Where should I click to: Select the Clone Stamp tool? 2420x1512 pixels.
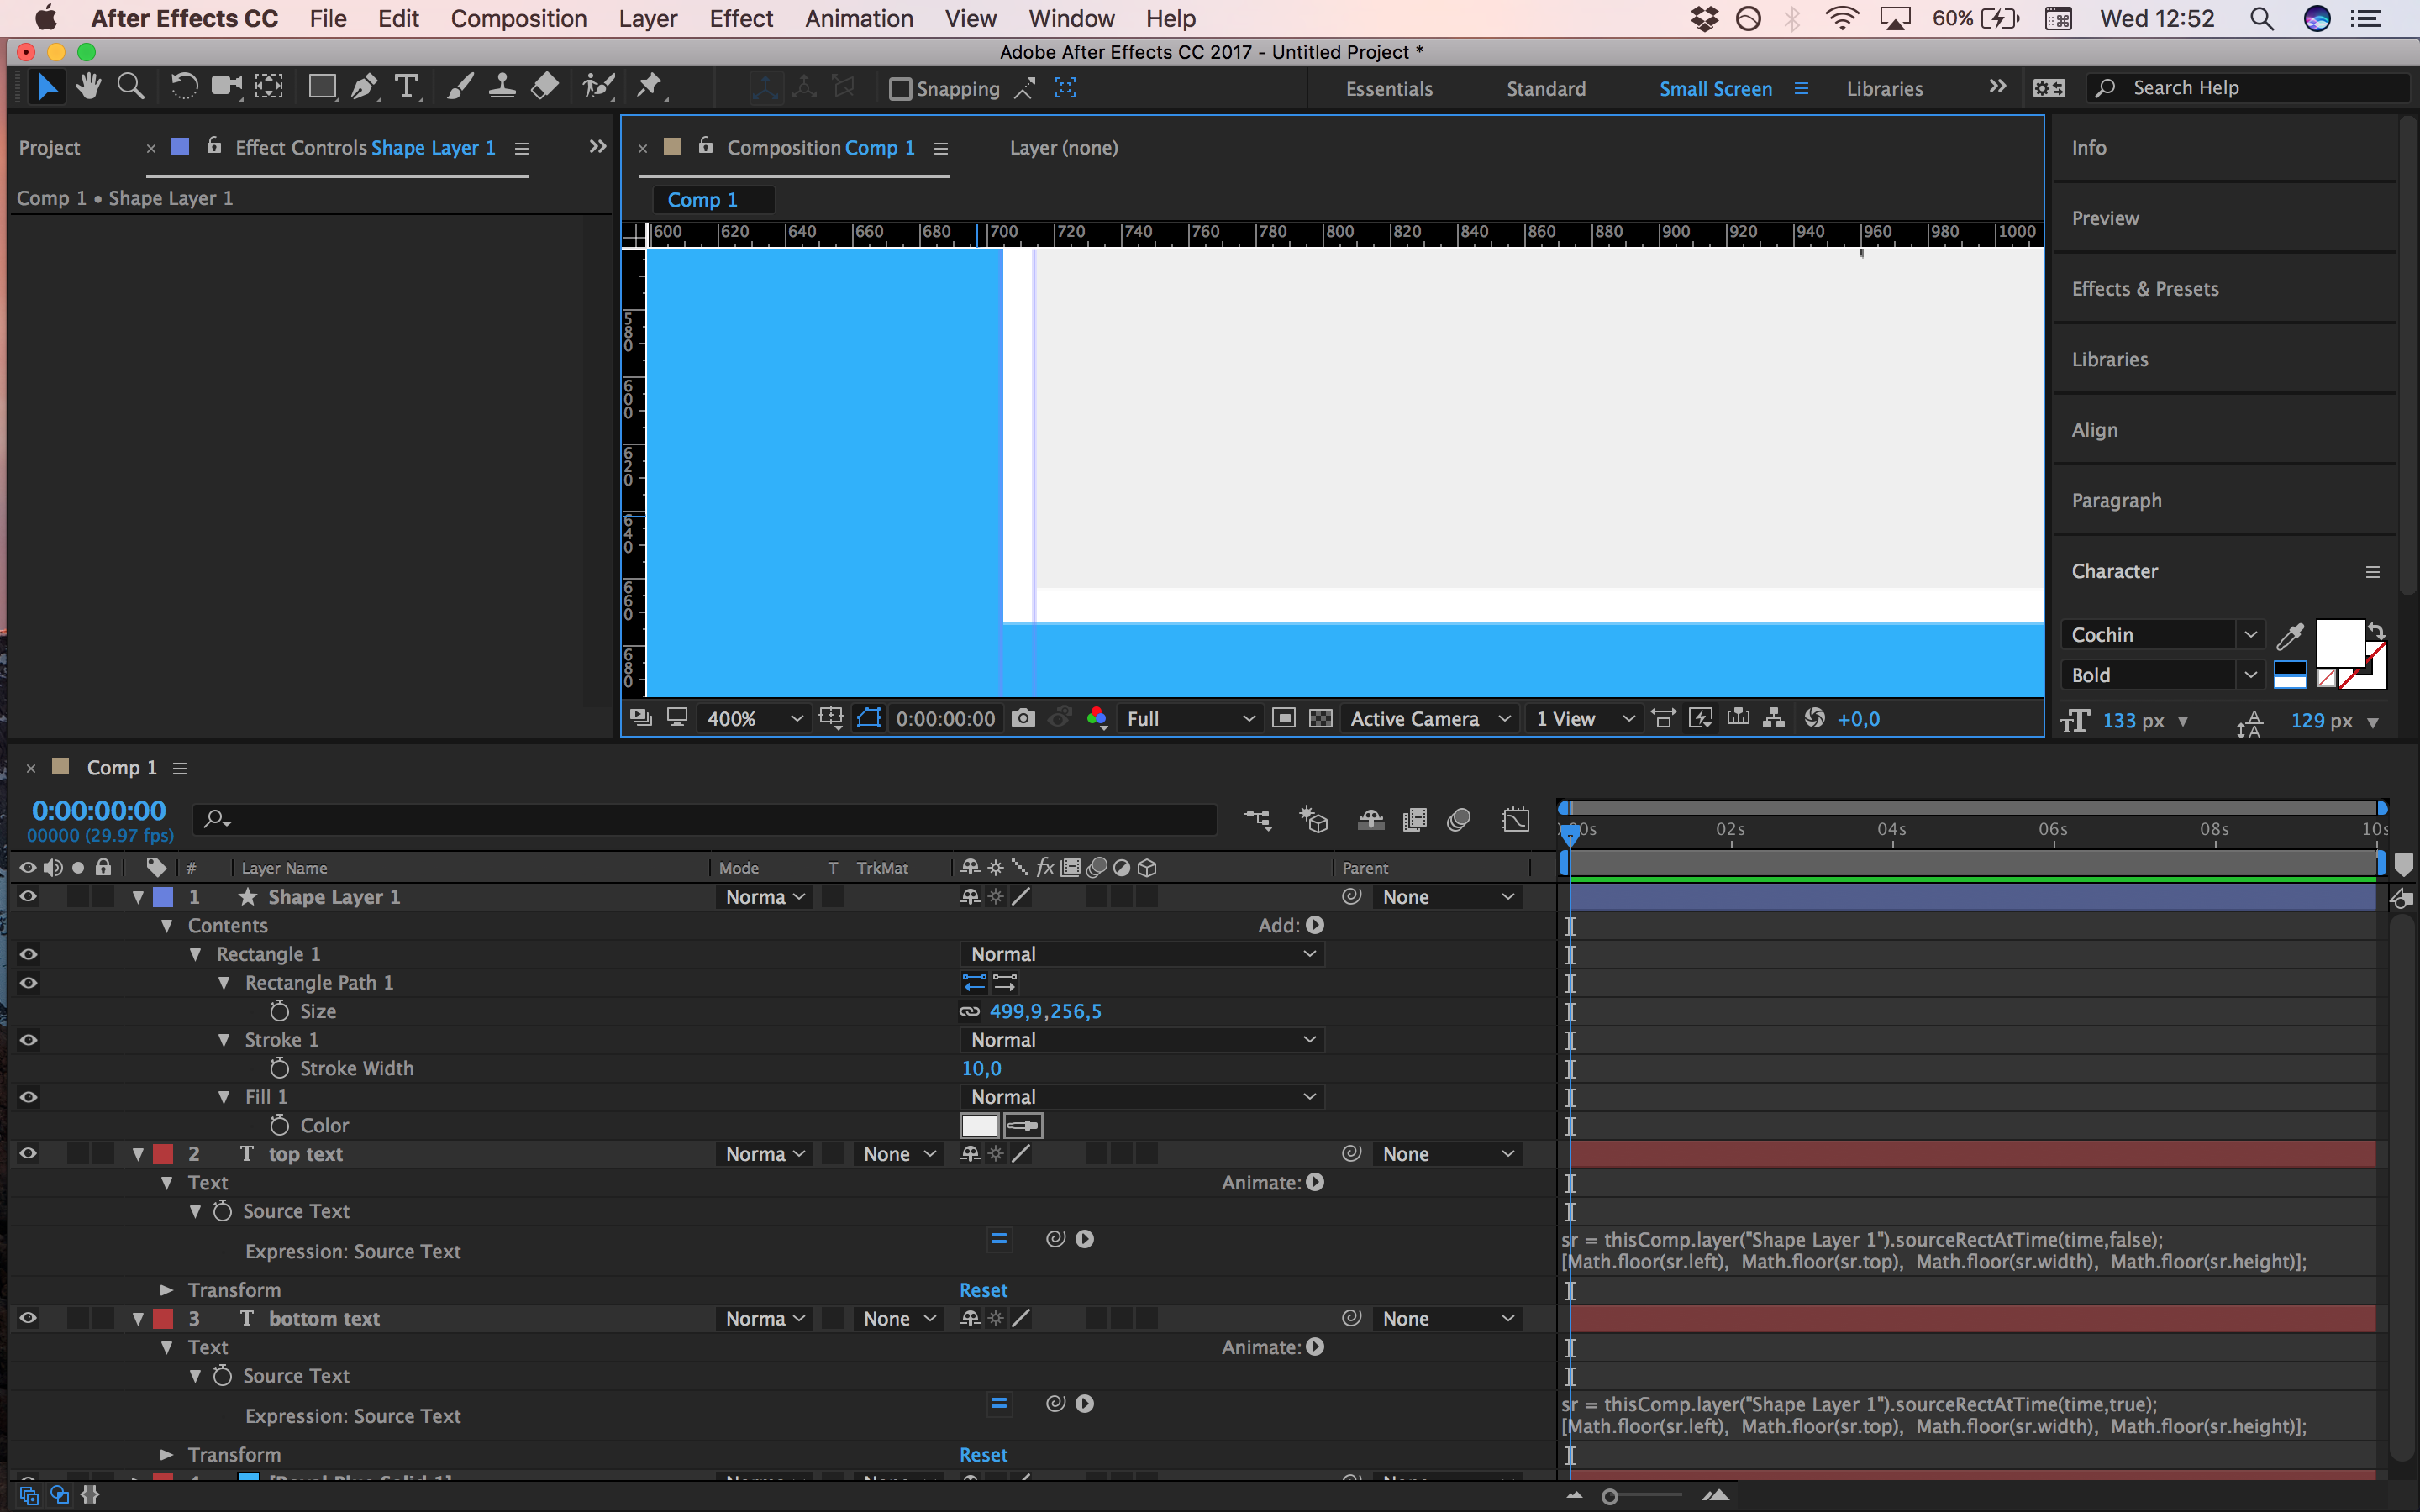click(502, 88)
